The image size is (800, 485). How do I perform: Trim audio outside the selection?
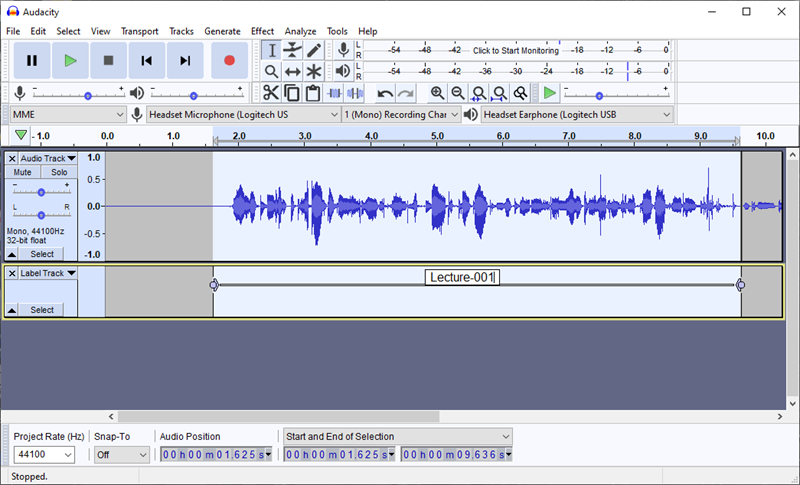point(334,93)
